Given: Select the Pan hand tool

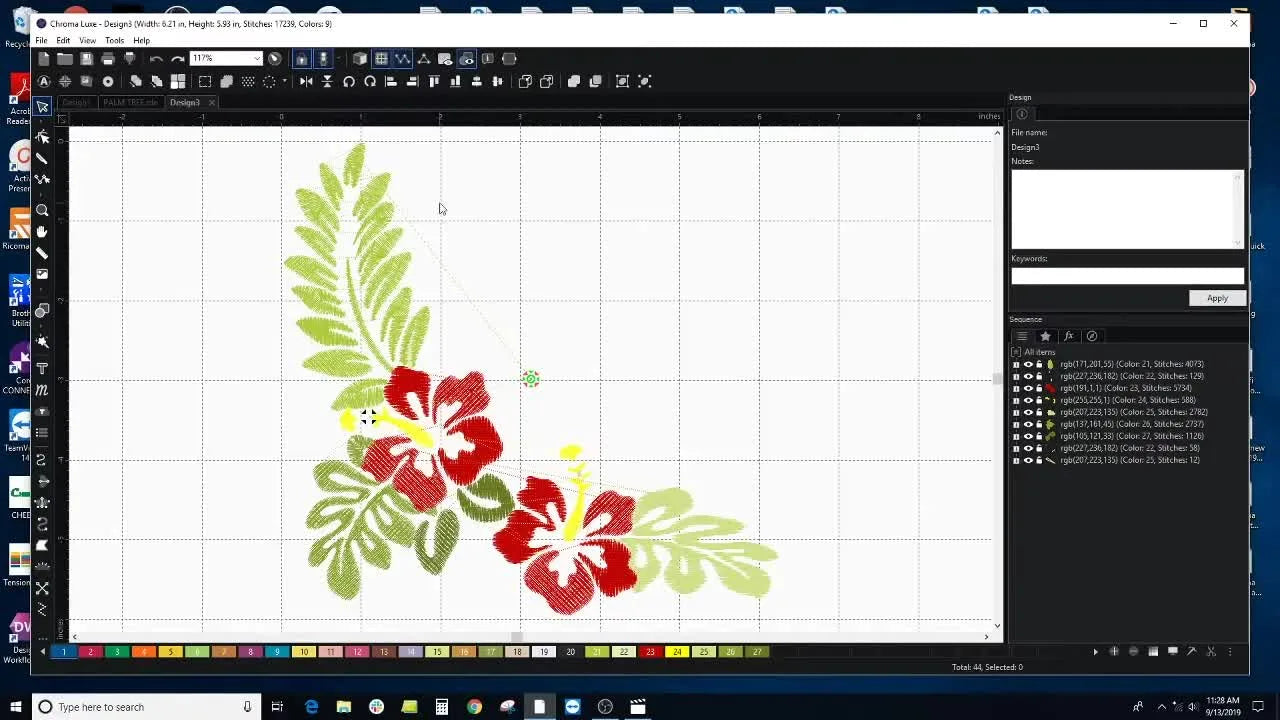Looking at the screenshot, I should click(x=44, y=232).
